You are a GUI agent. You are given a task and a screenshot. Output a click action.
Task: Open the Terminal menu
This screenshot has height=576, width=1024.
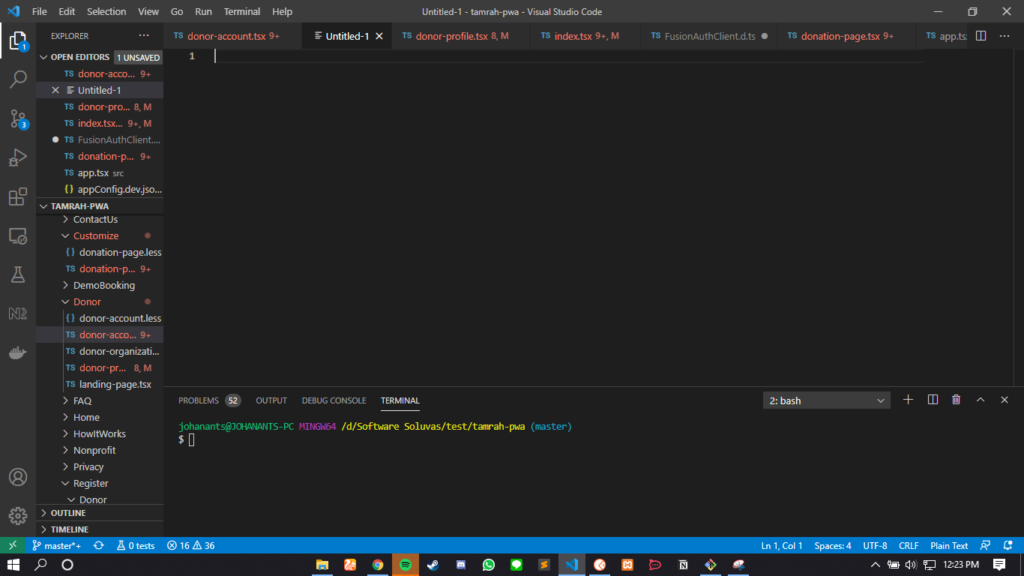pos(242,11)
